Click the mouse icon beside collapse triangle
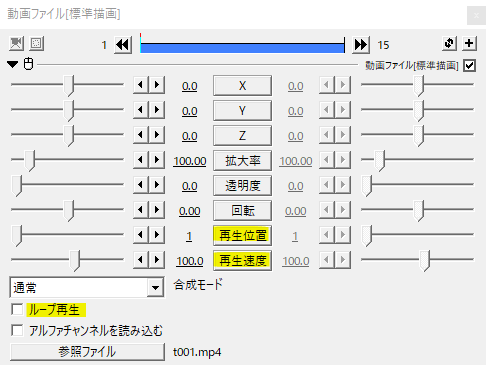Viewport: 486px width, 365px height. (x=29, y=64)
